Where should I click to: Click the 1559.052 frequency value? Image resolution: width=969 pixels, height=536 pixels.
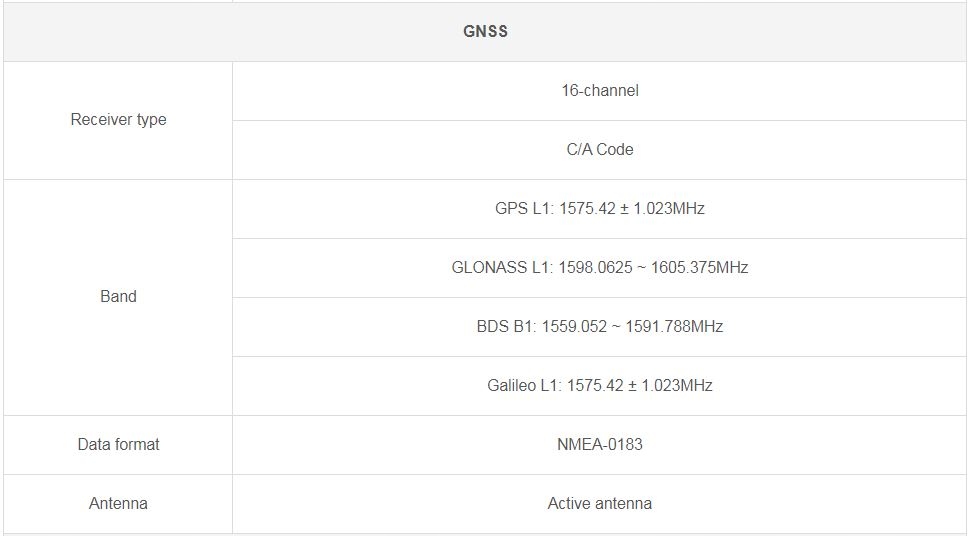[x=574, y=327]
